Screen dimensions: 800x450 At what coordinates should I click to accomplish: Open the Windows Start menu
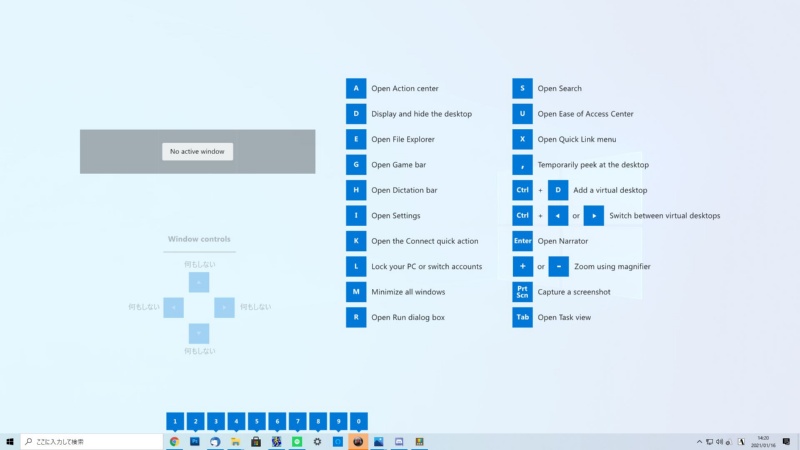point(10,441)
